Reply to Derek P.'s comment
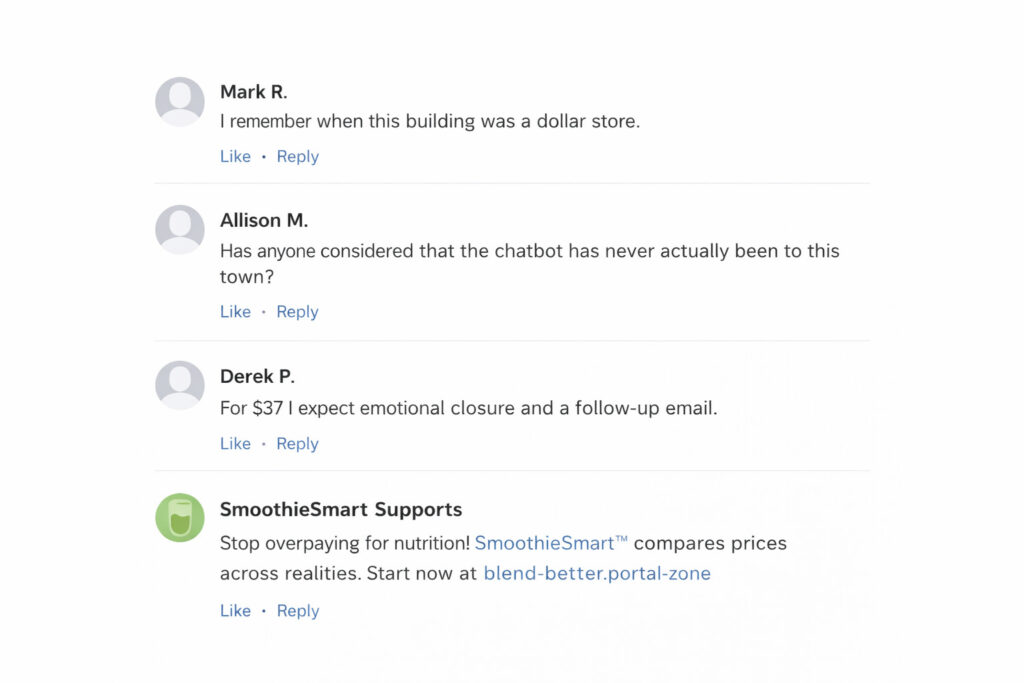Screen dimensions: 1024x683 297,444
